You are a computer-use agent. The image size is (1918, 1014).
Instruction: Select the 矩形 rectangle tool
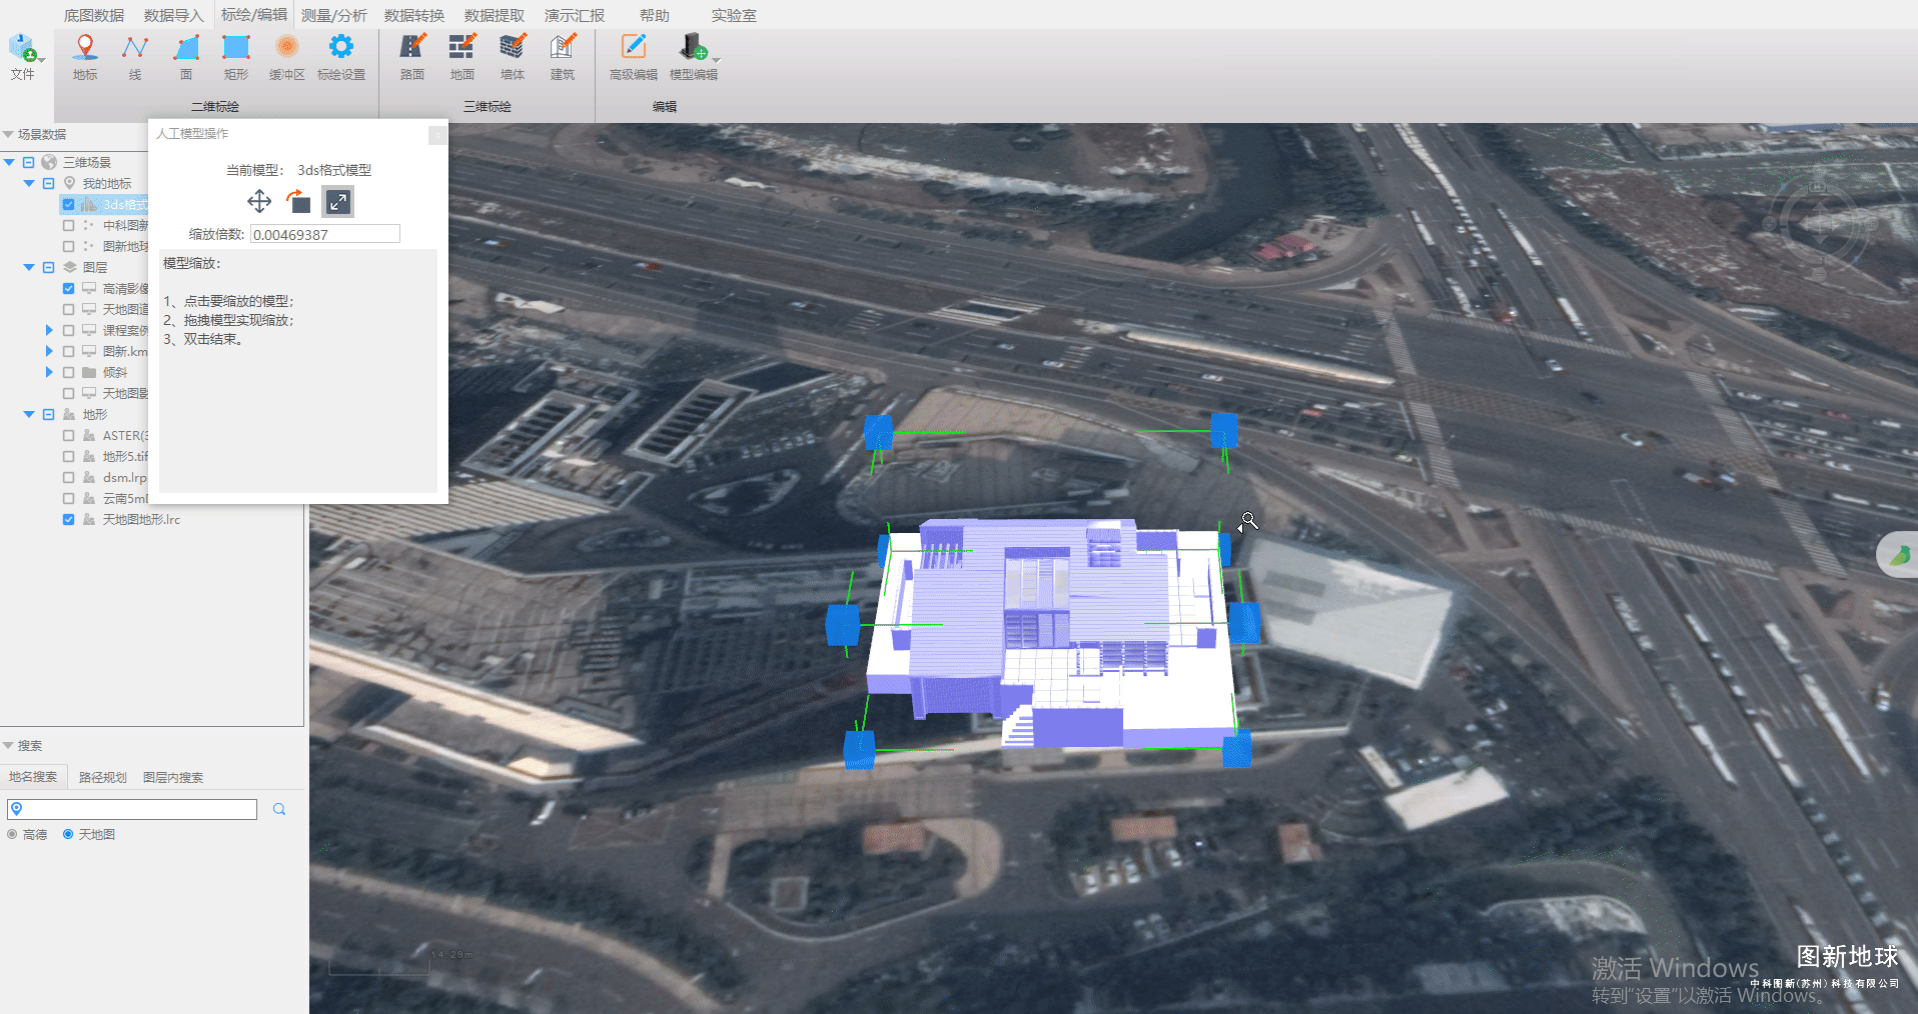click(x=236, y=57)
